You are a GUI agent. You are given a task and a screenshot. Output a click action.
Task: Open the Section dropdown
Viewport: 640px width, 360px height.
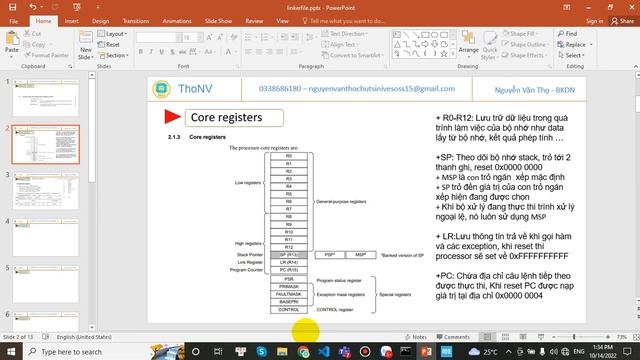coord(114,55)
